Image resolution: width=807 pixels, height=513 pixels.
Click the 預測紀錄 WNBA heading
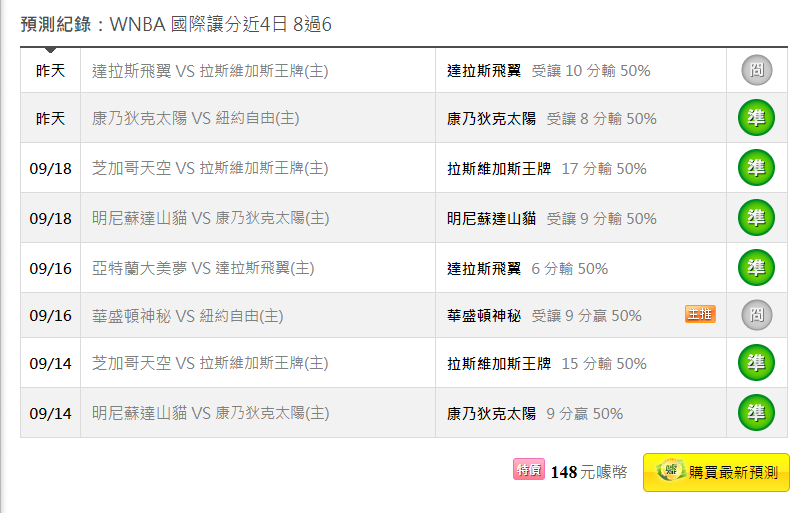point(176,23)
